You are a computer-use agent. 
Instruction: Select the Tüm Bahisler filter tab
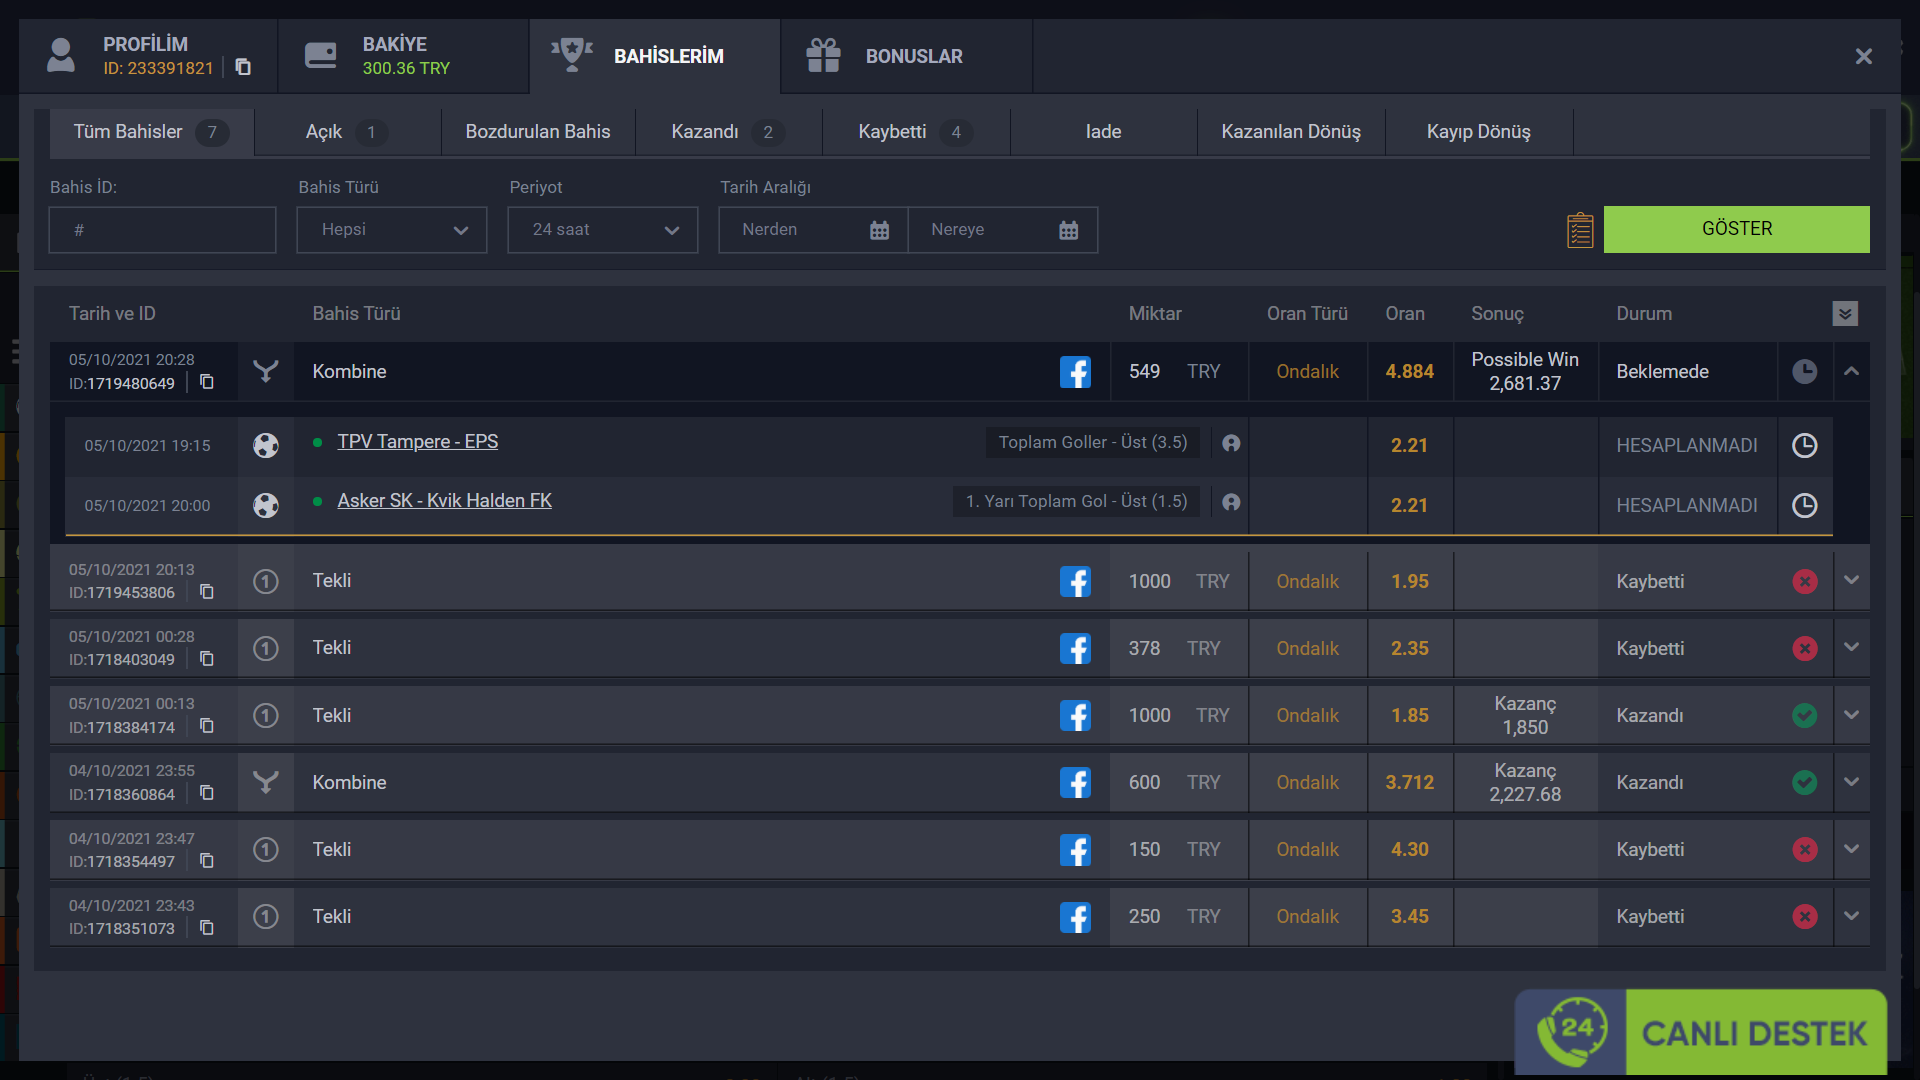[151, 132]
